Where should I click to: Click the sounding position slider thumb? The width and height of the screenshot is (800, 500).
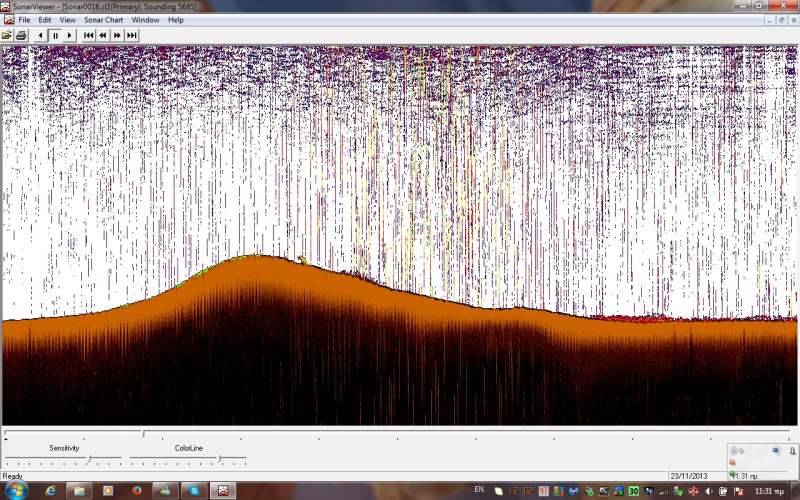(x=144, y=433)
